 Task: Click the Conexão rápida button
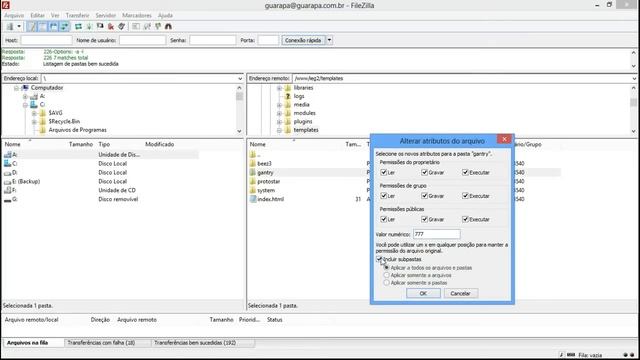[303, 40]
